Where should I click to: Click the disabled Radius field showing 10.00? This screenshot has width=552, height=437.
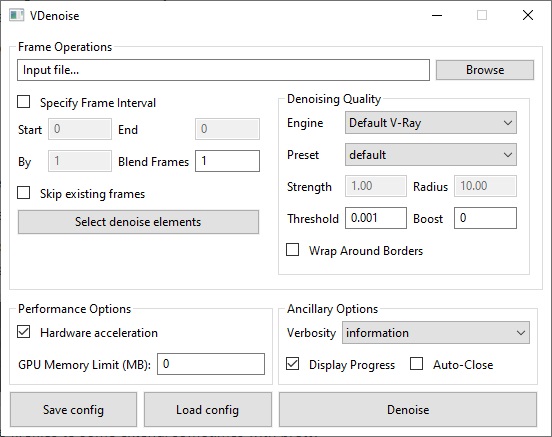(485, 186)
